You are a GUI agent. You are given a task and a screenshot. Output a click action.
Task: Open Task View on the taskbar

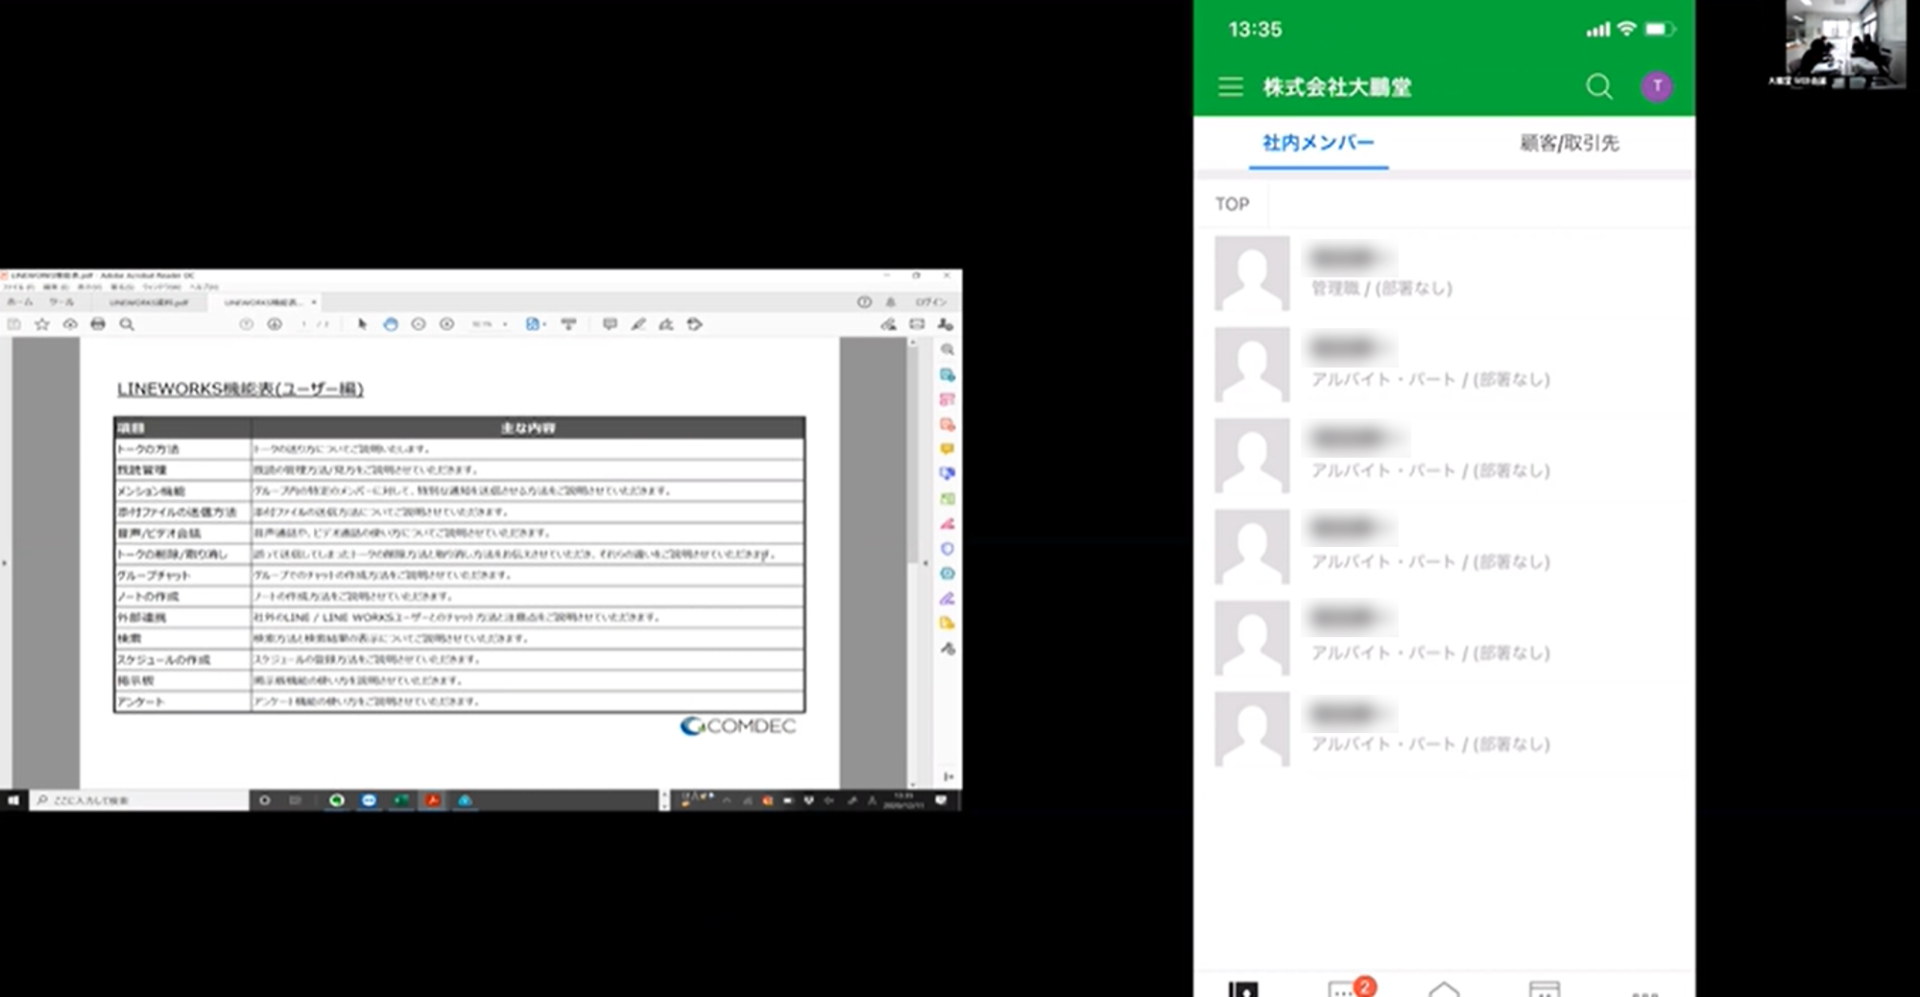coord(295,800)
